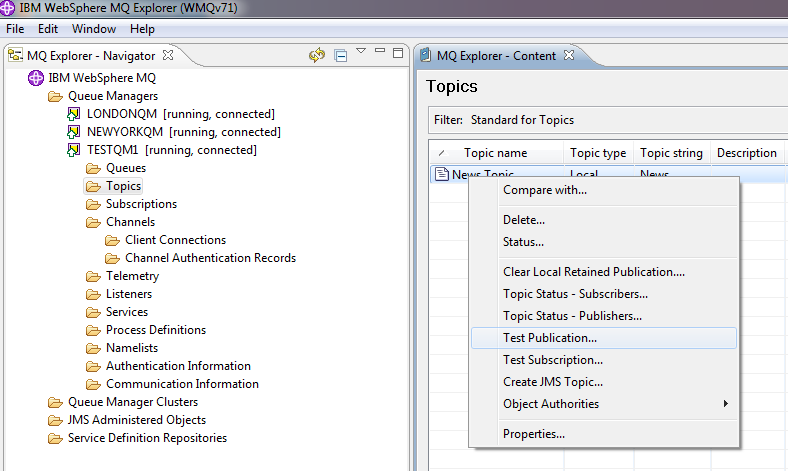Click the Topics folder icon
This screenshot has height=471, width=788.
93,186
